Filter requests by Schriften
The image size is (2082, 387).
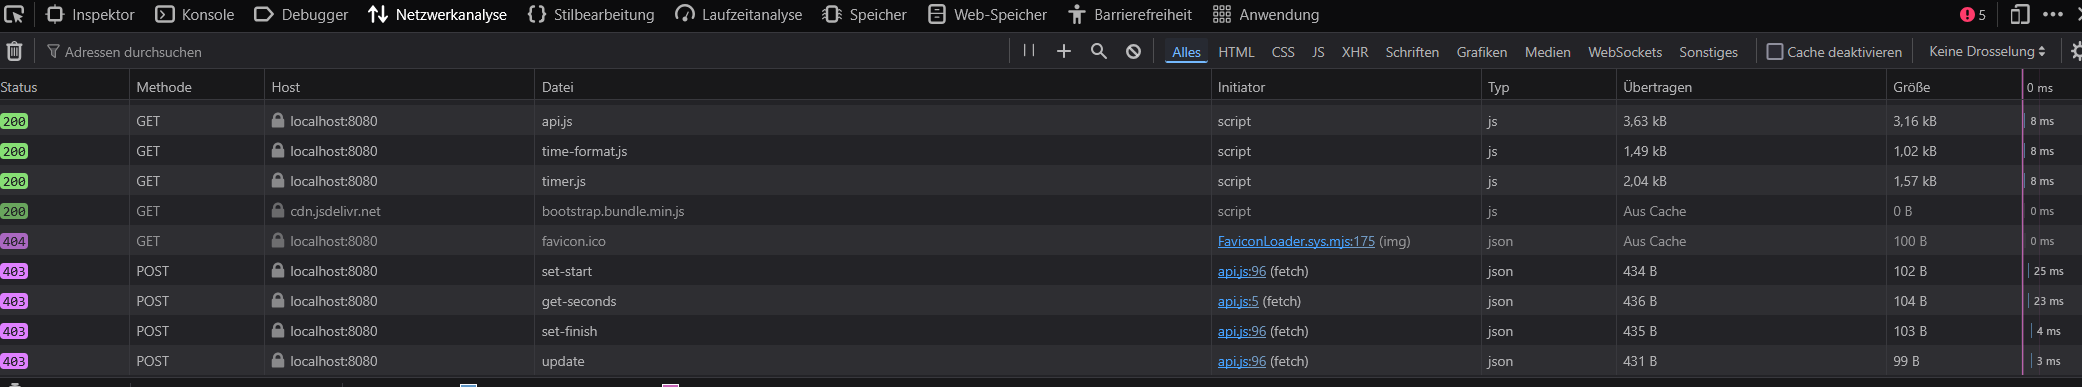(1412, 52)
